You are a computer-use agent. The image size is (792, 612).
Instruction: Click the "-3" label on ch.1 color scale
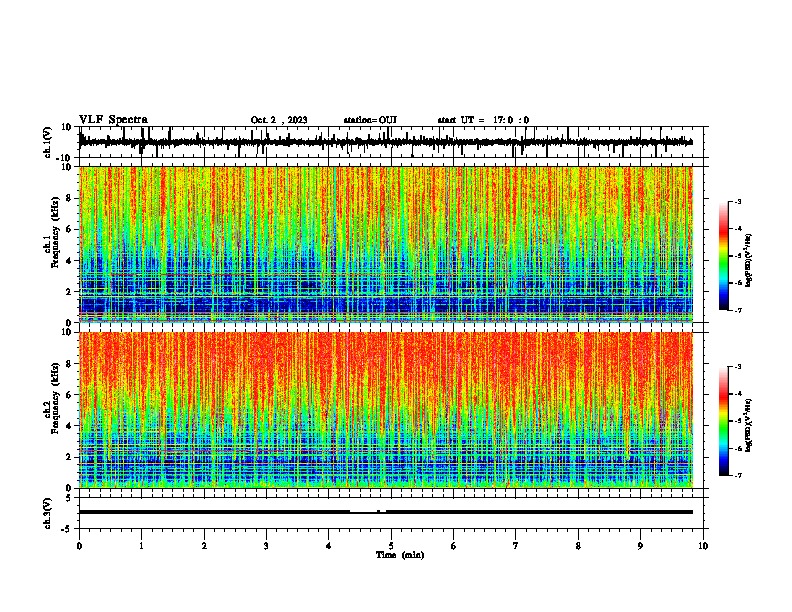pos(737,201)
